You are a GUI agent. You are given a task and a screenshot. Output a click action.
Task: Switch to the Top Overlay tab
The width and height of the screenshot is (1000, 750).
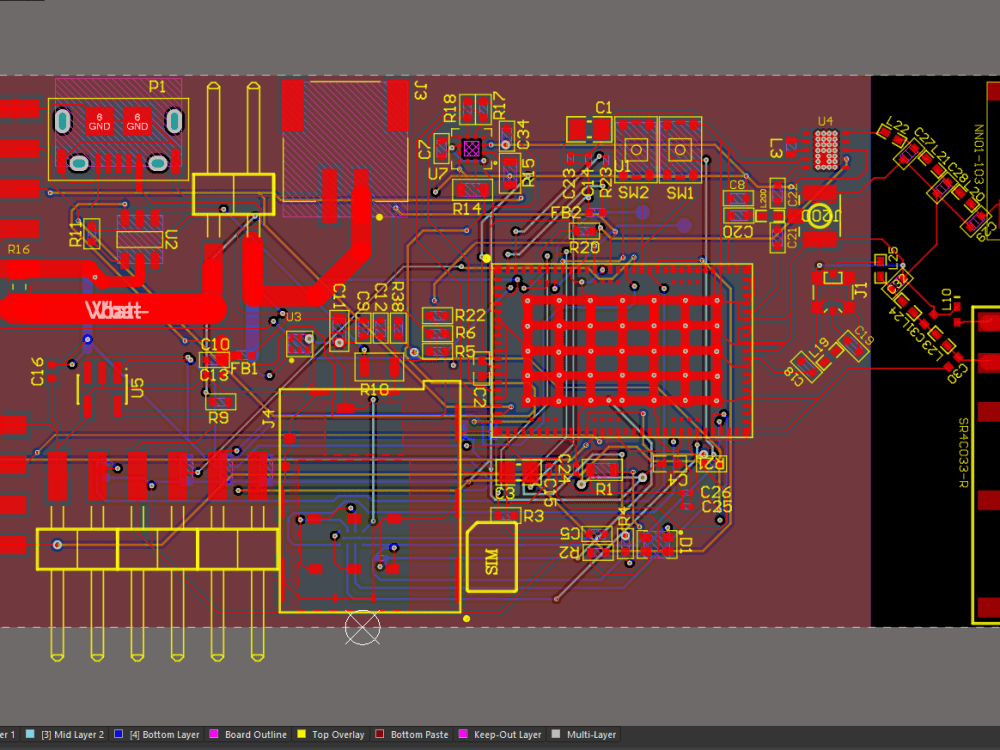pyautogui.click(x=338, y=734)
